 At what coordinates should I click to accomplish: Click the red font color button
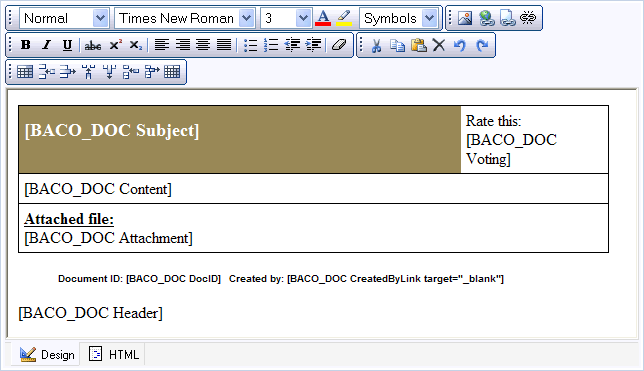coord(323,18)
